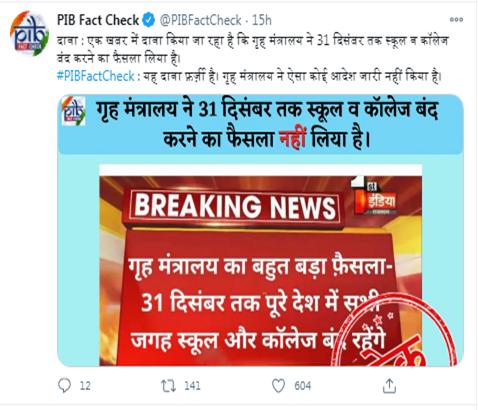This screenshot has width=478, height=410.
Task: Open the attached fact check image
Action: pos(261,230)
